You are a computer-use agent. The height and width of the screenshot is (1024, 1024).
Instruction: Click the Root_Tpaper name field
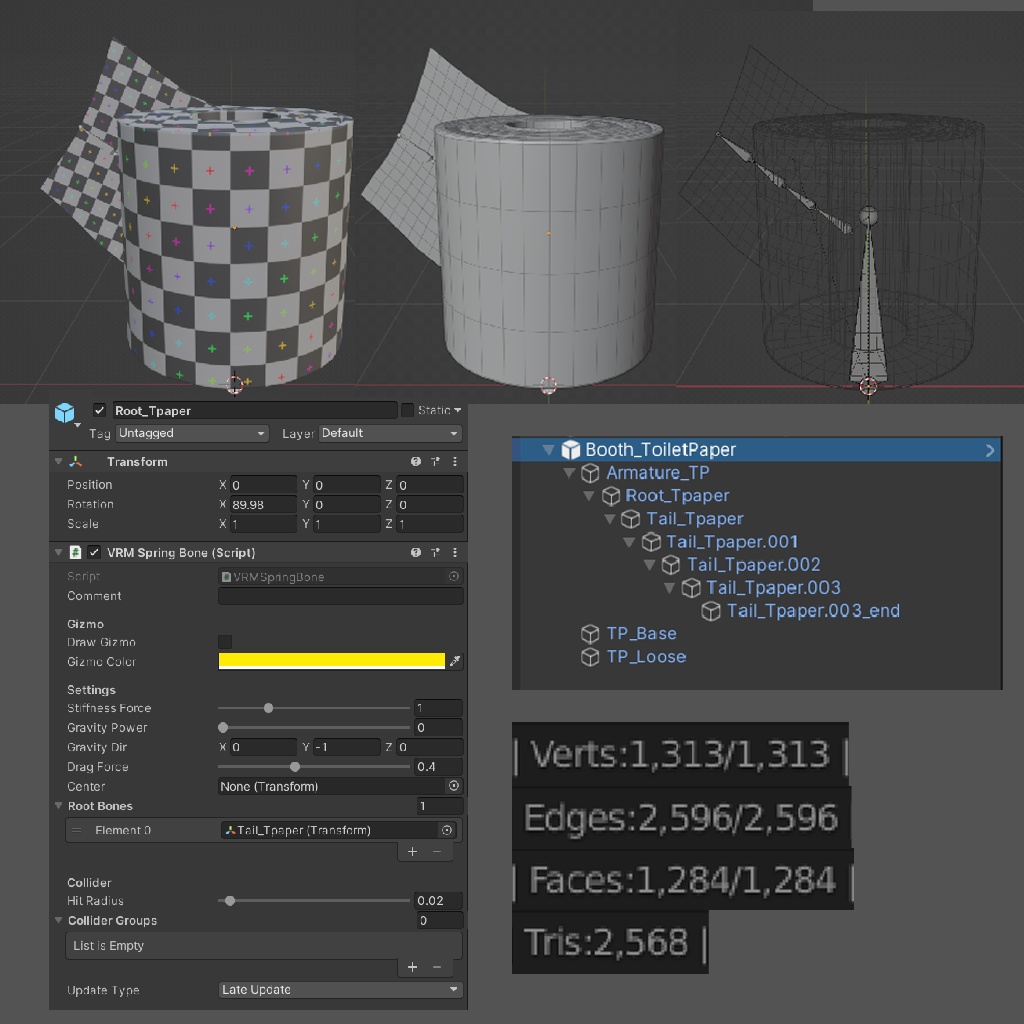click(255, 410)
